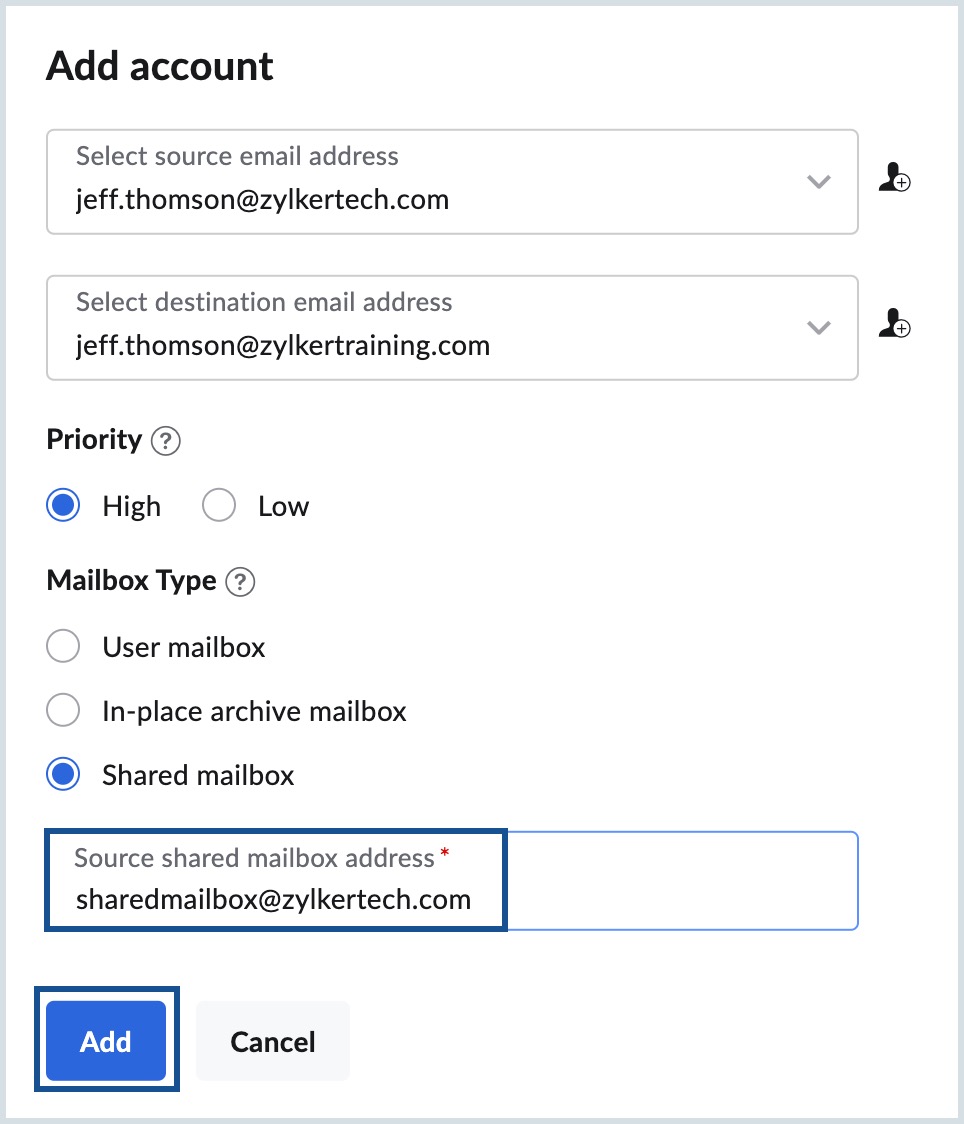Select the High priority option
964x1124 pixels.
click(62, 505)
